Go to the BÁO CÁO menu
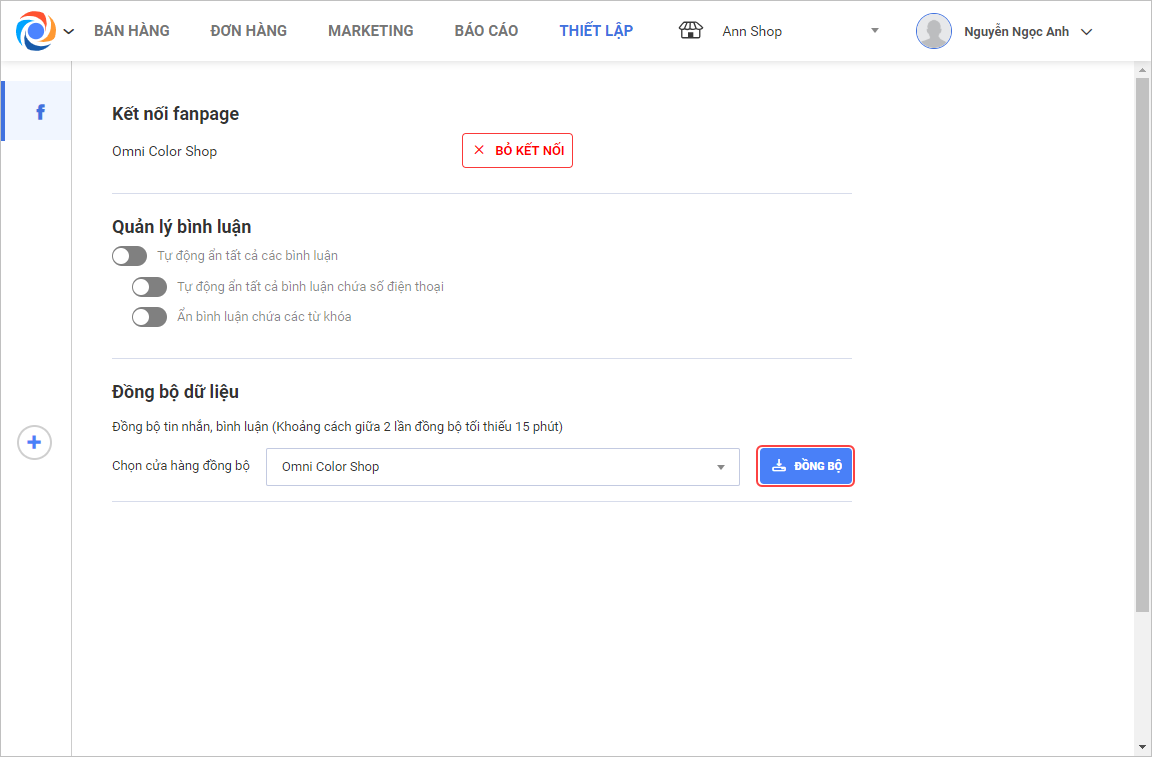The height and width of the screenshot is (757, 1152). (486, 31)
